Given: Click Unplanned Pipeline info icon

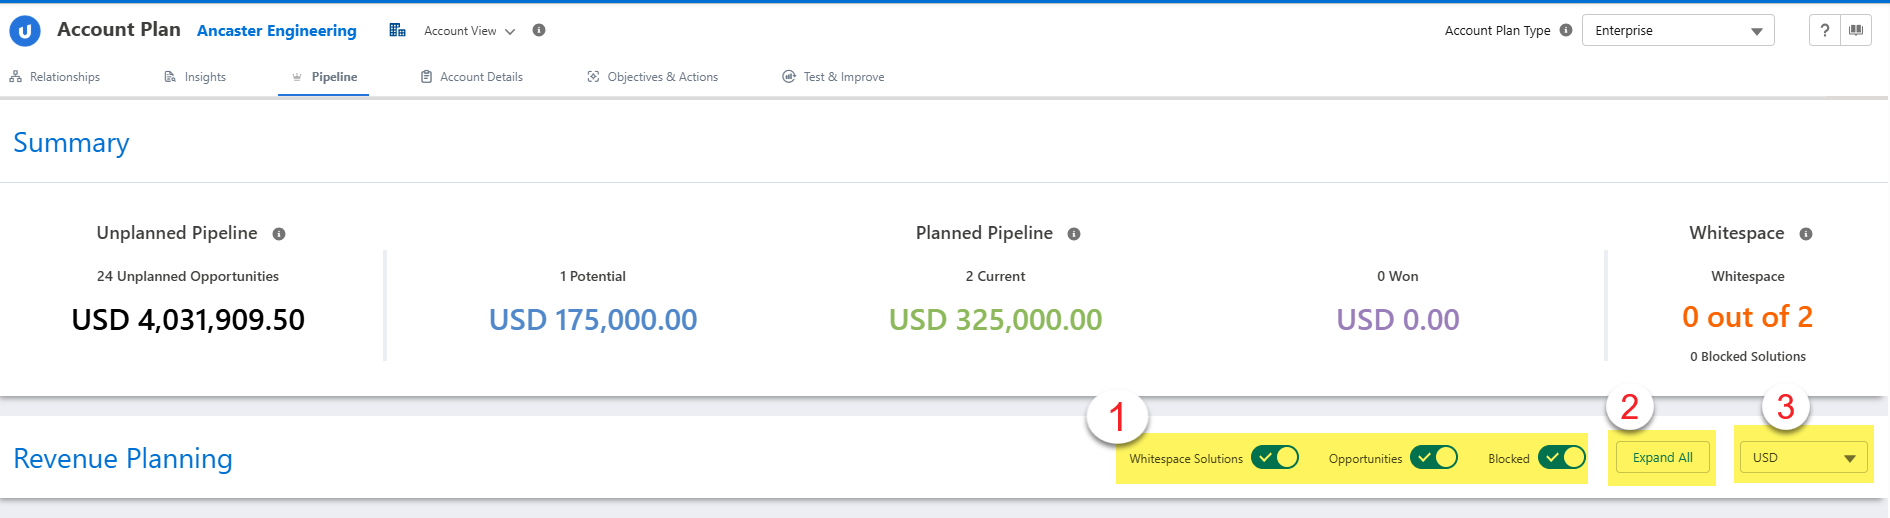Looking at the screenshot, I should click(x=279, y=234).
